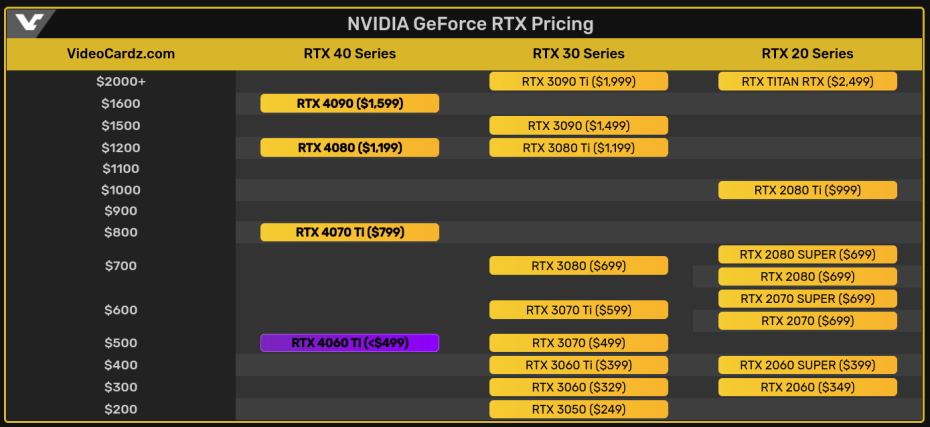Viewport: 930px width, 427px height.
Task: Click the RTX 2060 ($349) badge
Action: 807,387
